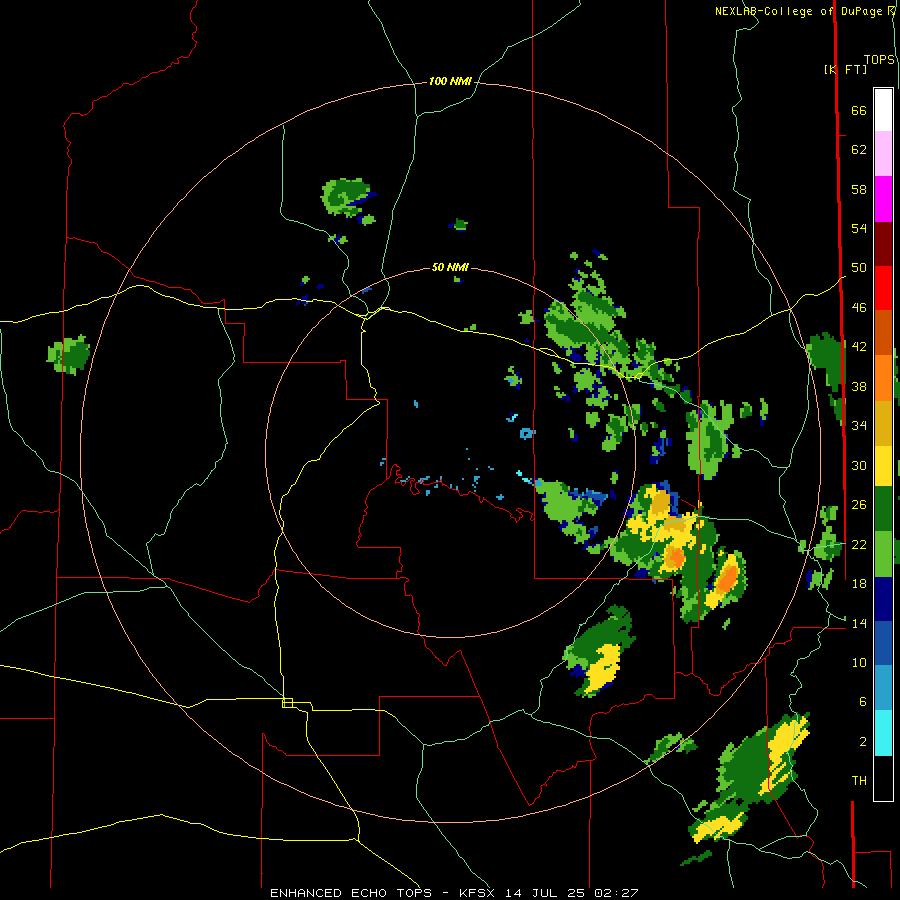Select the 10 scale label
The width and height of the screenshot is (900, 900).
[x=859, y=662]
